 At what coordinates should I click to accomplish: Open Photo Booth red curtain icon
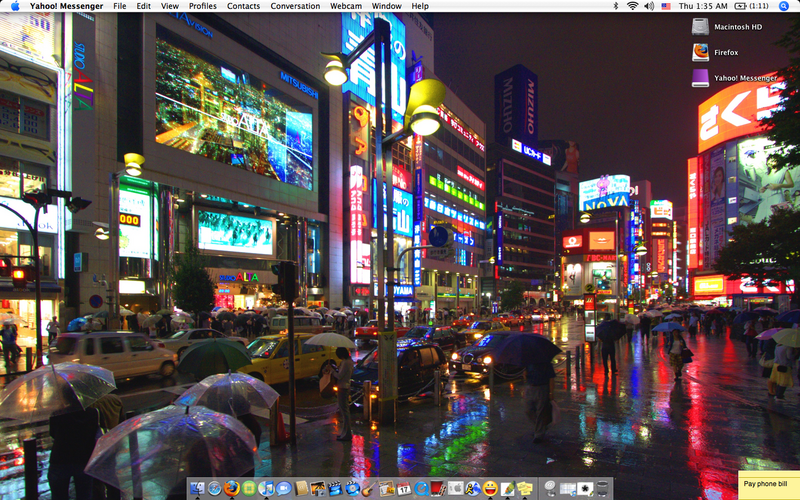coord(438,488)
